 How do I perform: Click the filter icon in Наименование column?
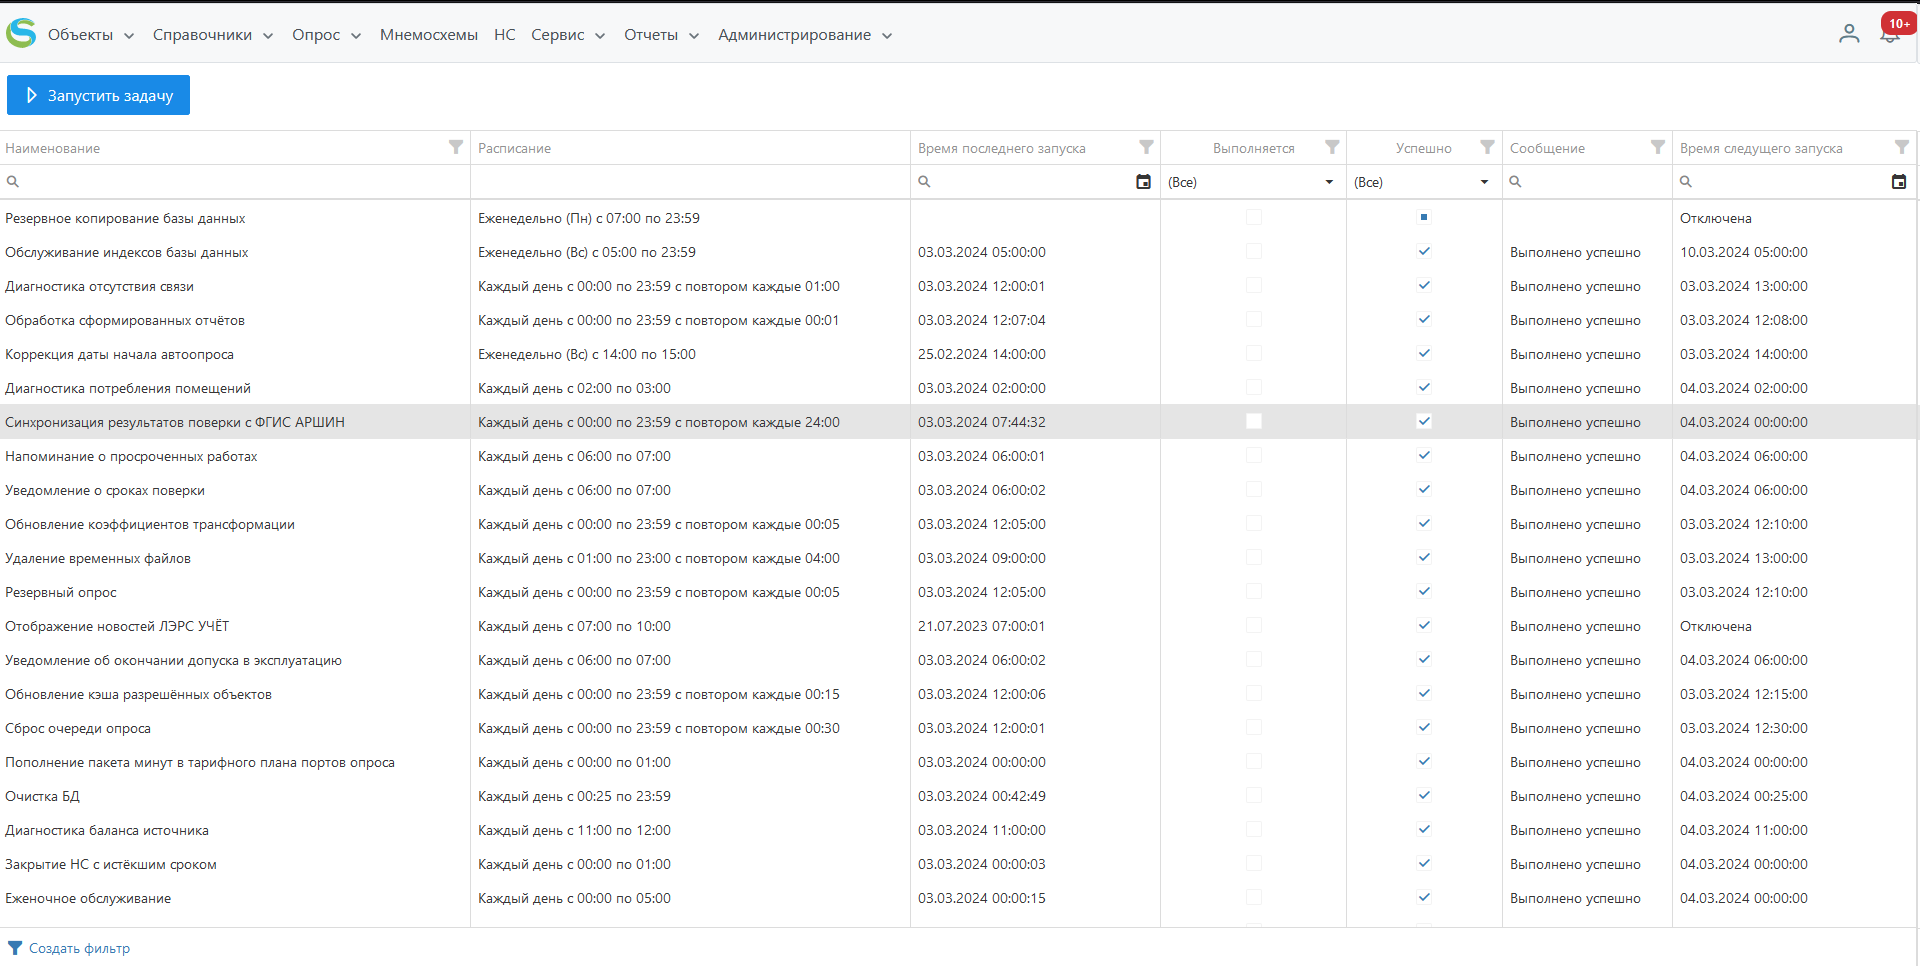456,147
